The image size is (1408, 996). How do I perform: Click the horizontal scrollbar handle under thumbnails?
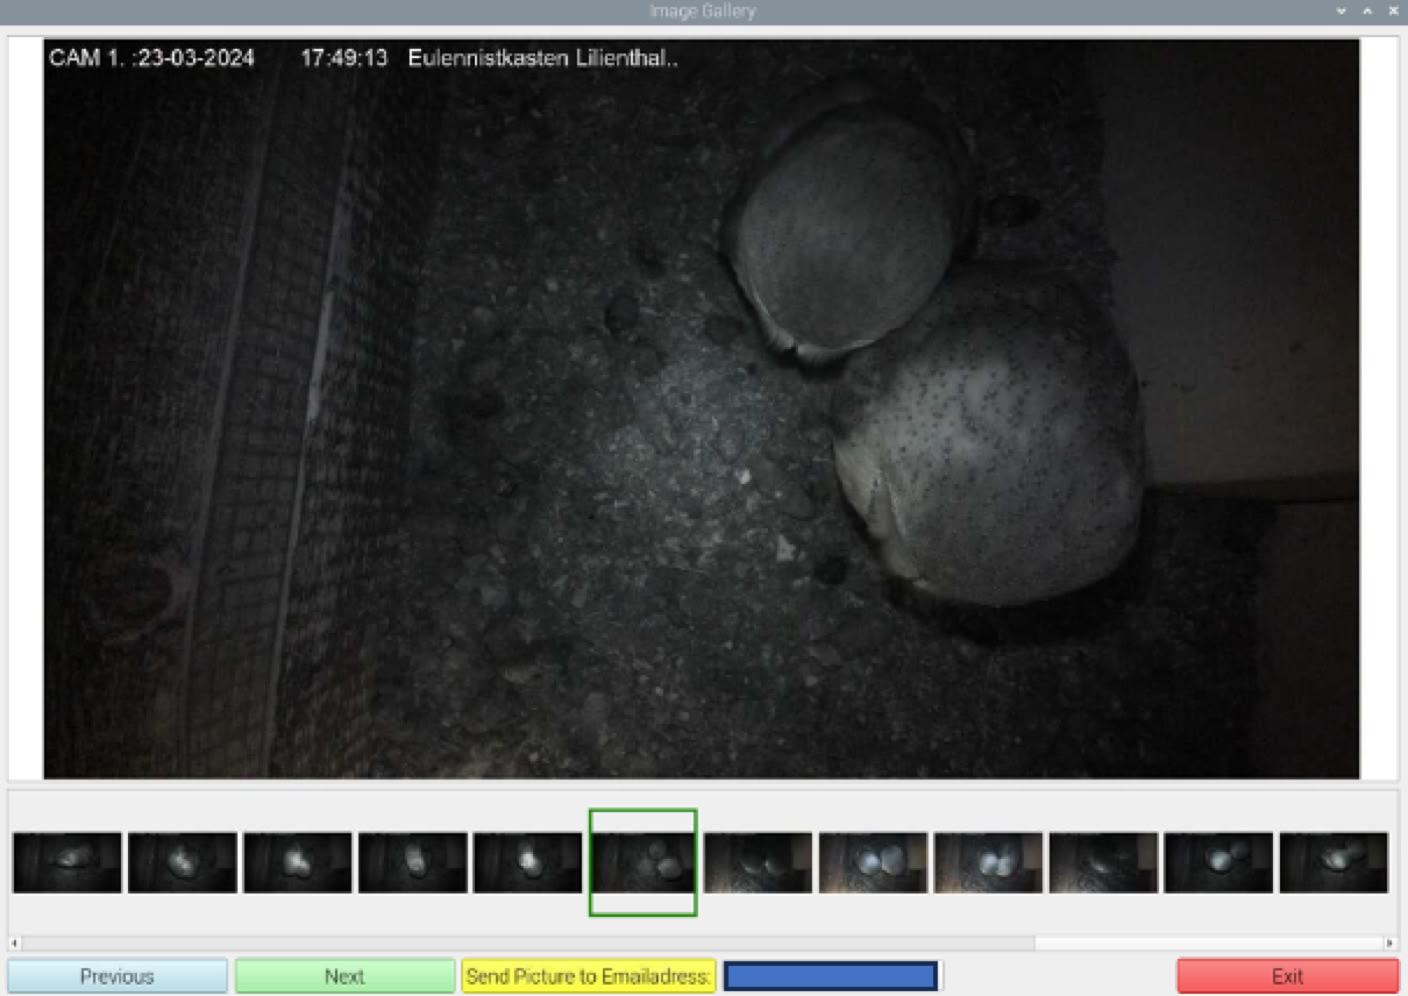pos(528,943)
